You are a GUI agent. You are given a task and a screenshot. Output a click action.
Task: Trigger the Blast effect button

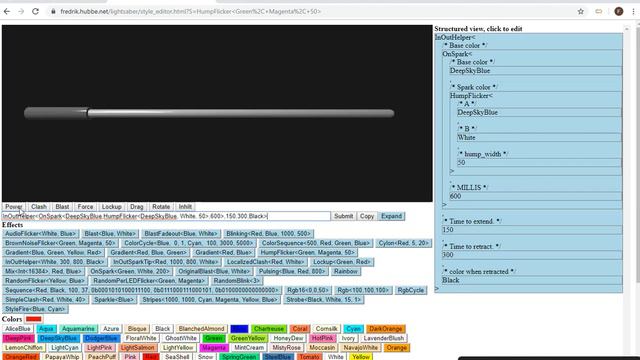tap(62, 207)
